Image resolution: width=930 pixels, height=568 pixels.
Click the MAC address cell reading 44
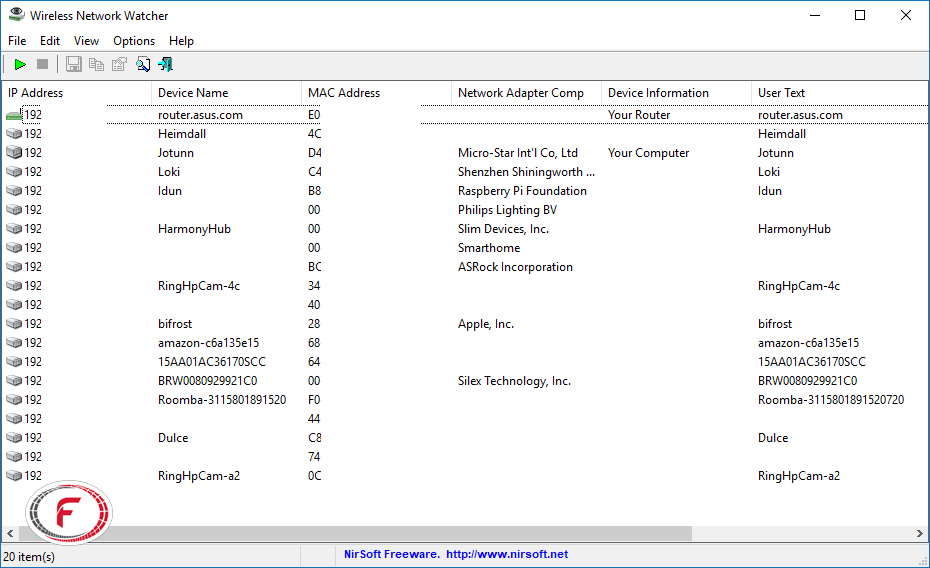(314, 419)
